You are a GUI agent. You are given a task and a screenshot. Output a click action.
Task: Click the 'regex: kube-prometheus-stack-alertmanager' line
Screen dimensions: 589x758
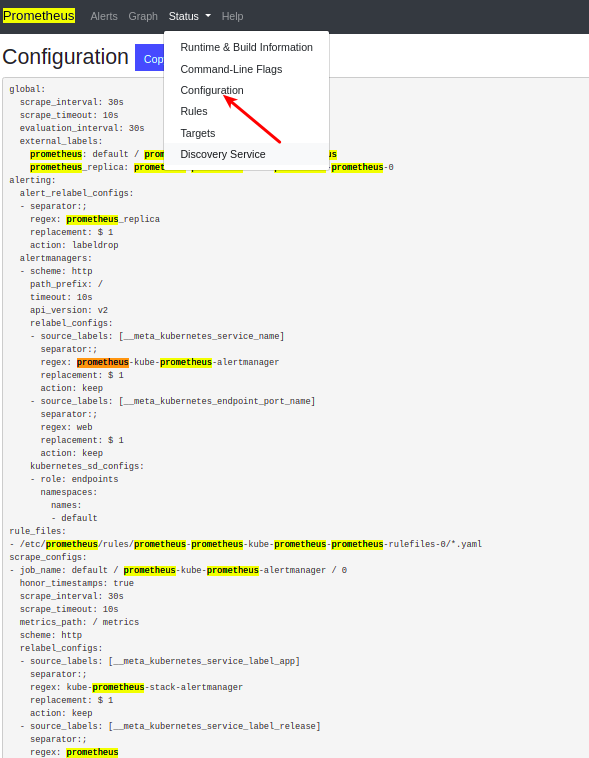pyautogui.click(x=136, y=687)
